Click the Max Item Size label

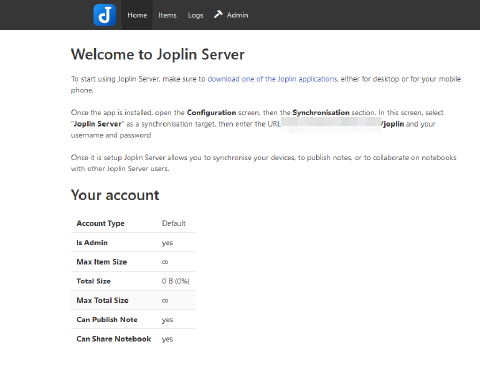click(102, 262)
